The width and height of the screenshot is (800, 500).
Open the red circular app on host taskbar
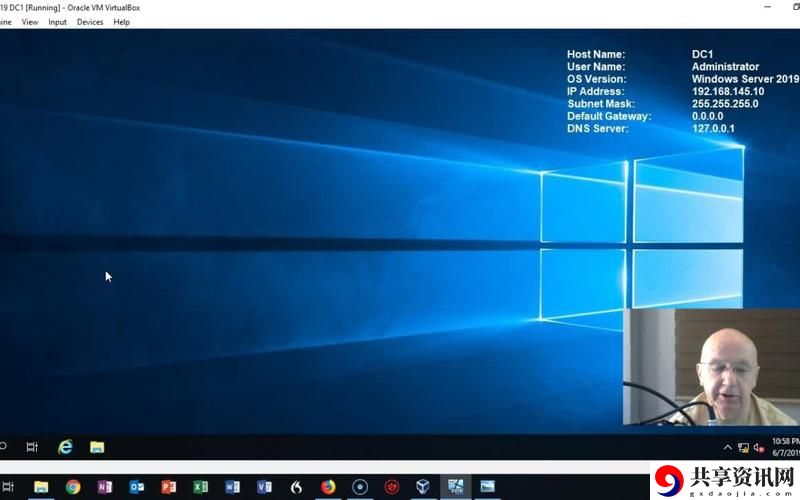(x=392, y=487)
